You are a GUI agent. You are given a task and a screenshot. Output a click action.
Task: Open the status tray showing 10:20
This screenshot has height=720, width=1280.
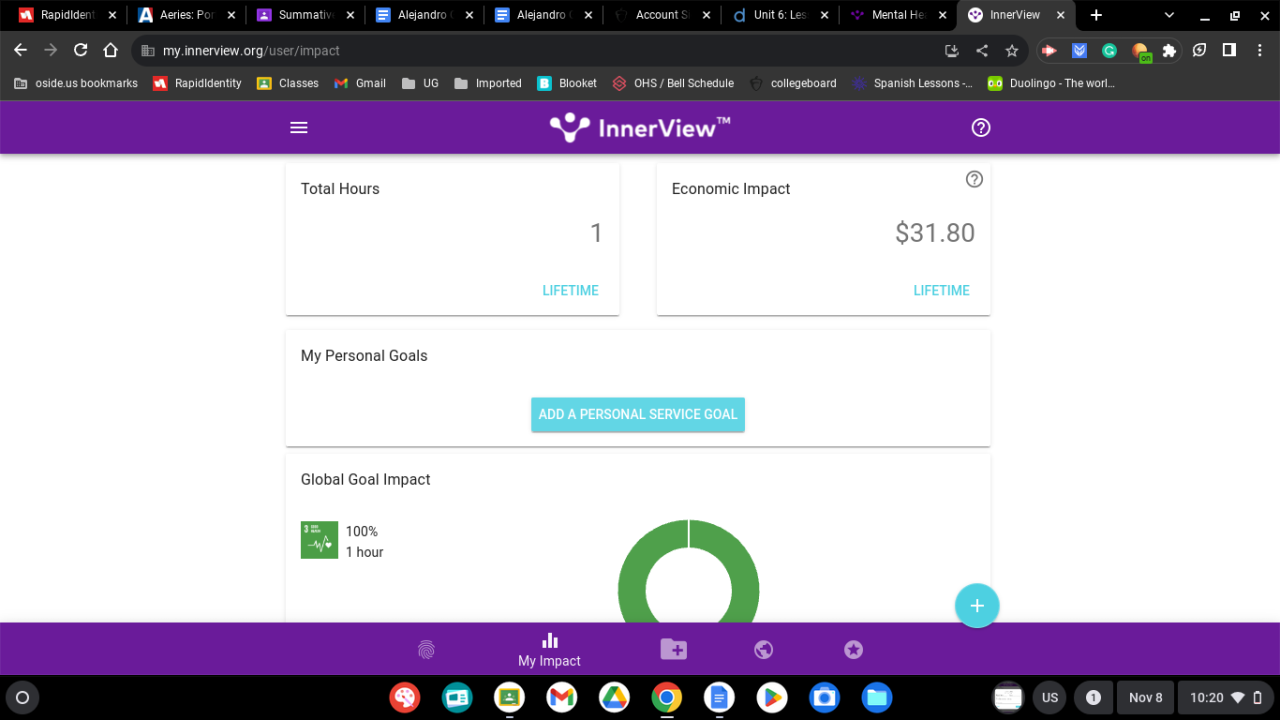click(x=1224, y=697)
